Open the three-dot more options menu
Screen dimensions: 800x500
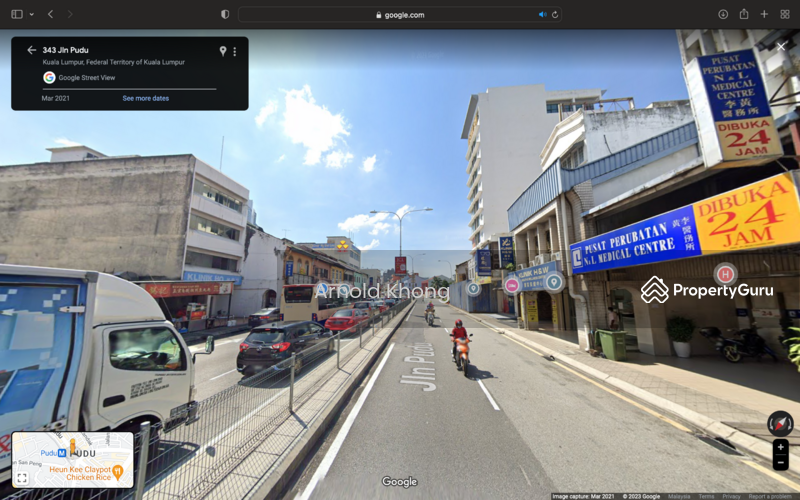point(235,51)
